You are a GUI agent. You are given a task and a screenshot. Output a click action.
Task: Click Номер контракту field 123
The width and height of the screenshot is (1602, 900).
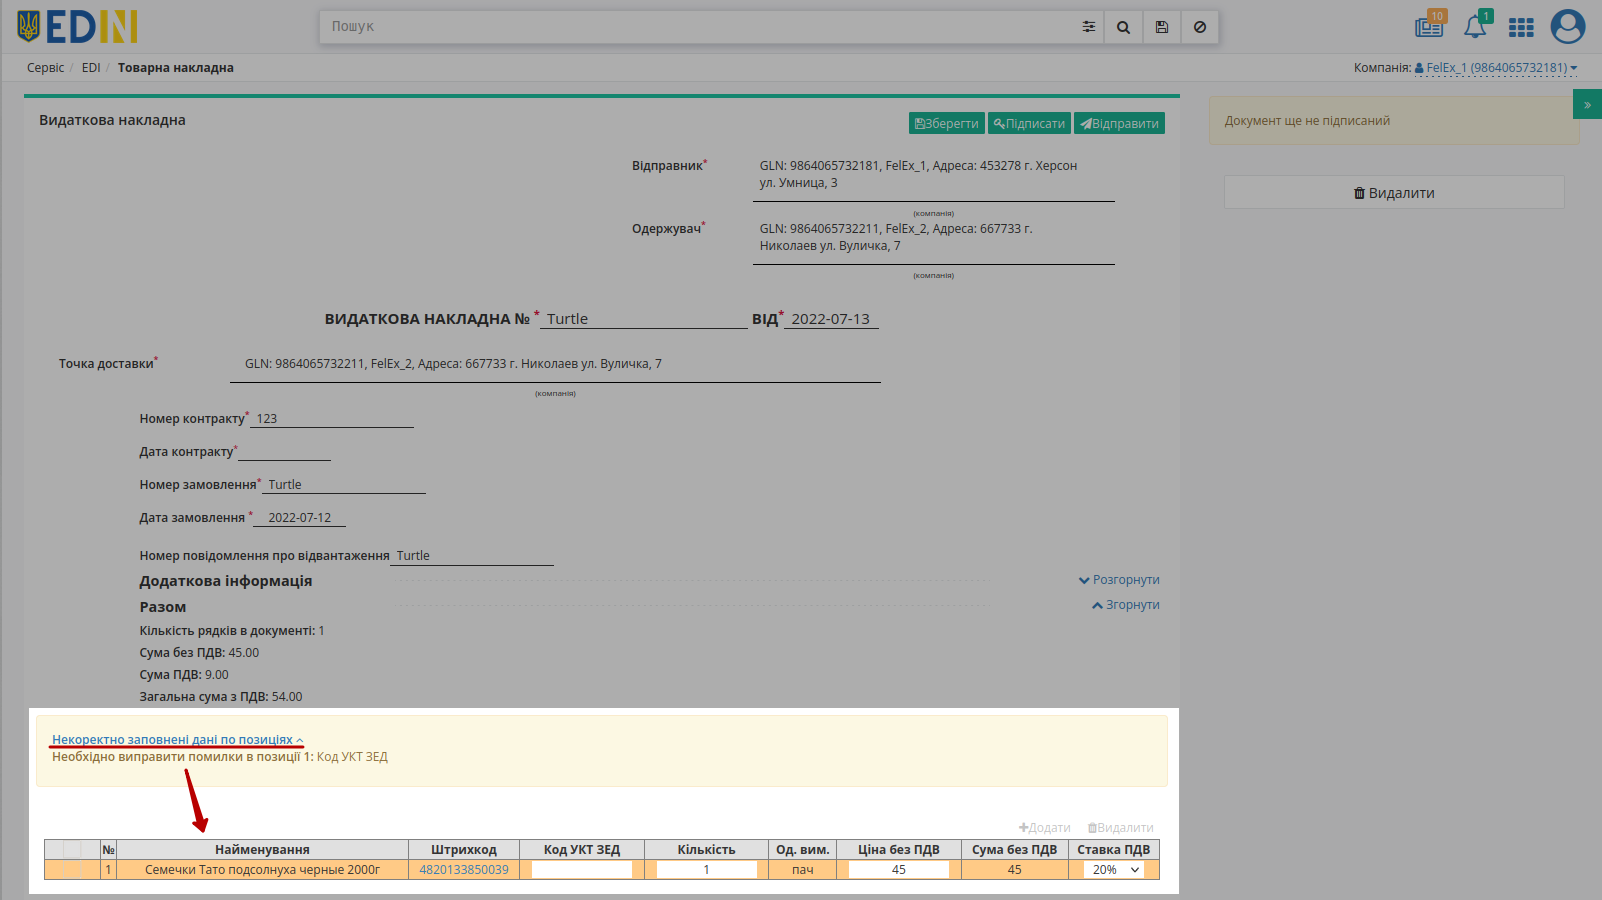coord(332,419)
